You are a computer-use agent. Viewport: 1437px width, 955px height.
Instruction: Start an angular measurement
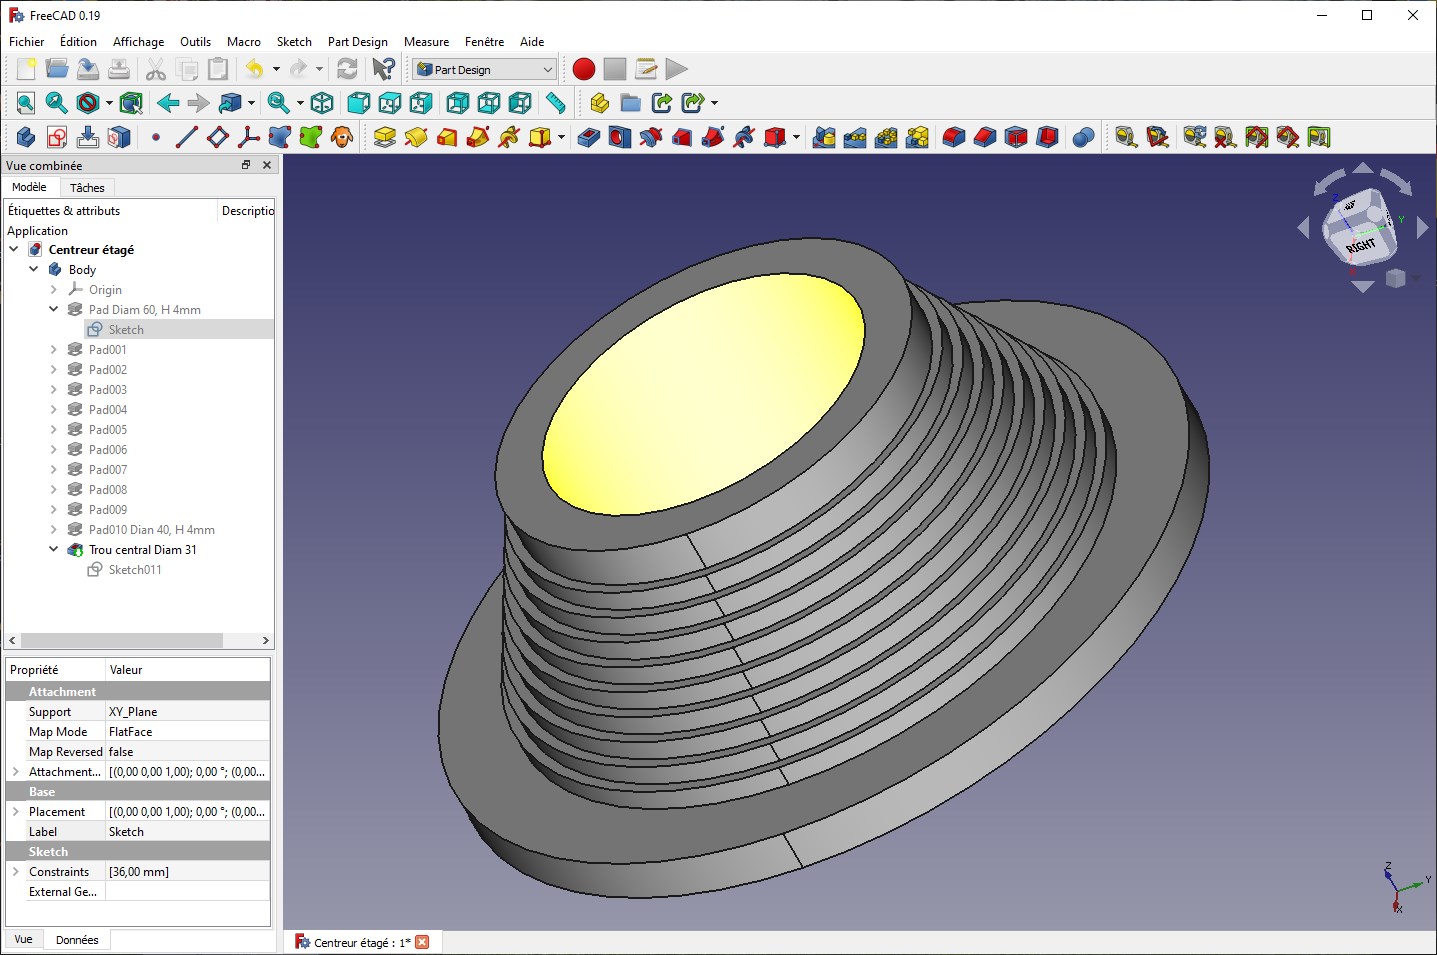[1157, 137]
